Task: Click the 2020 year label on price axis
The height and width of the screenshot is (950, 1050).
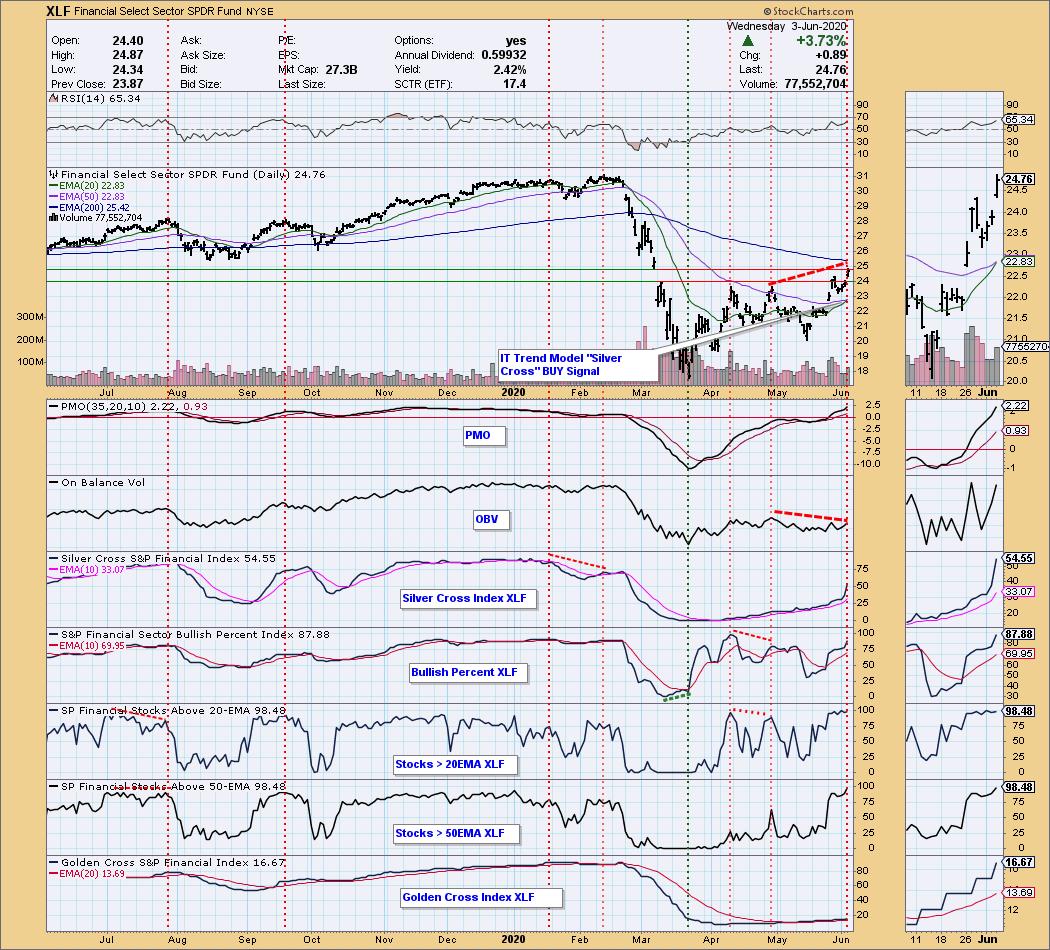Action: [513, 392]
